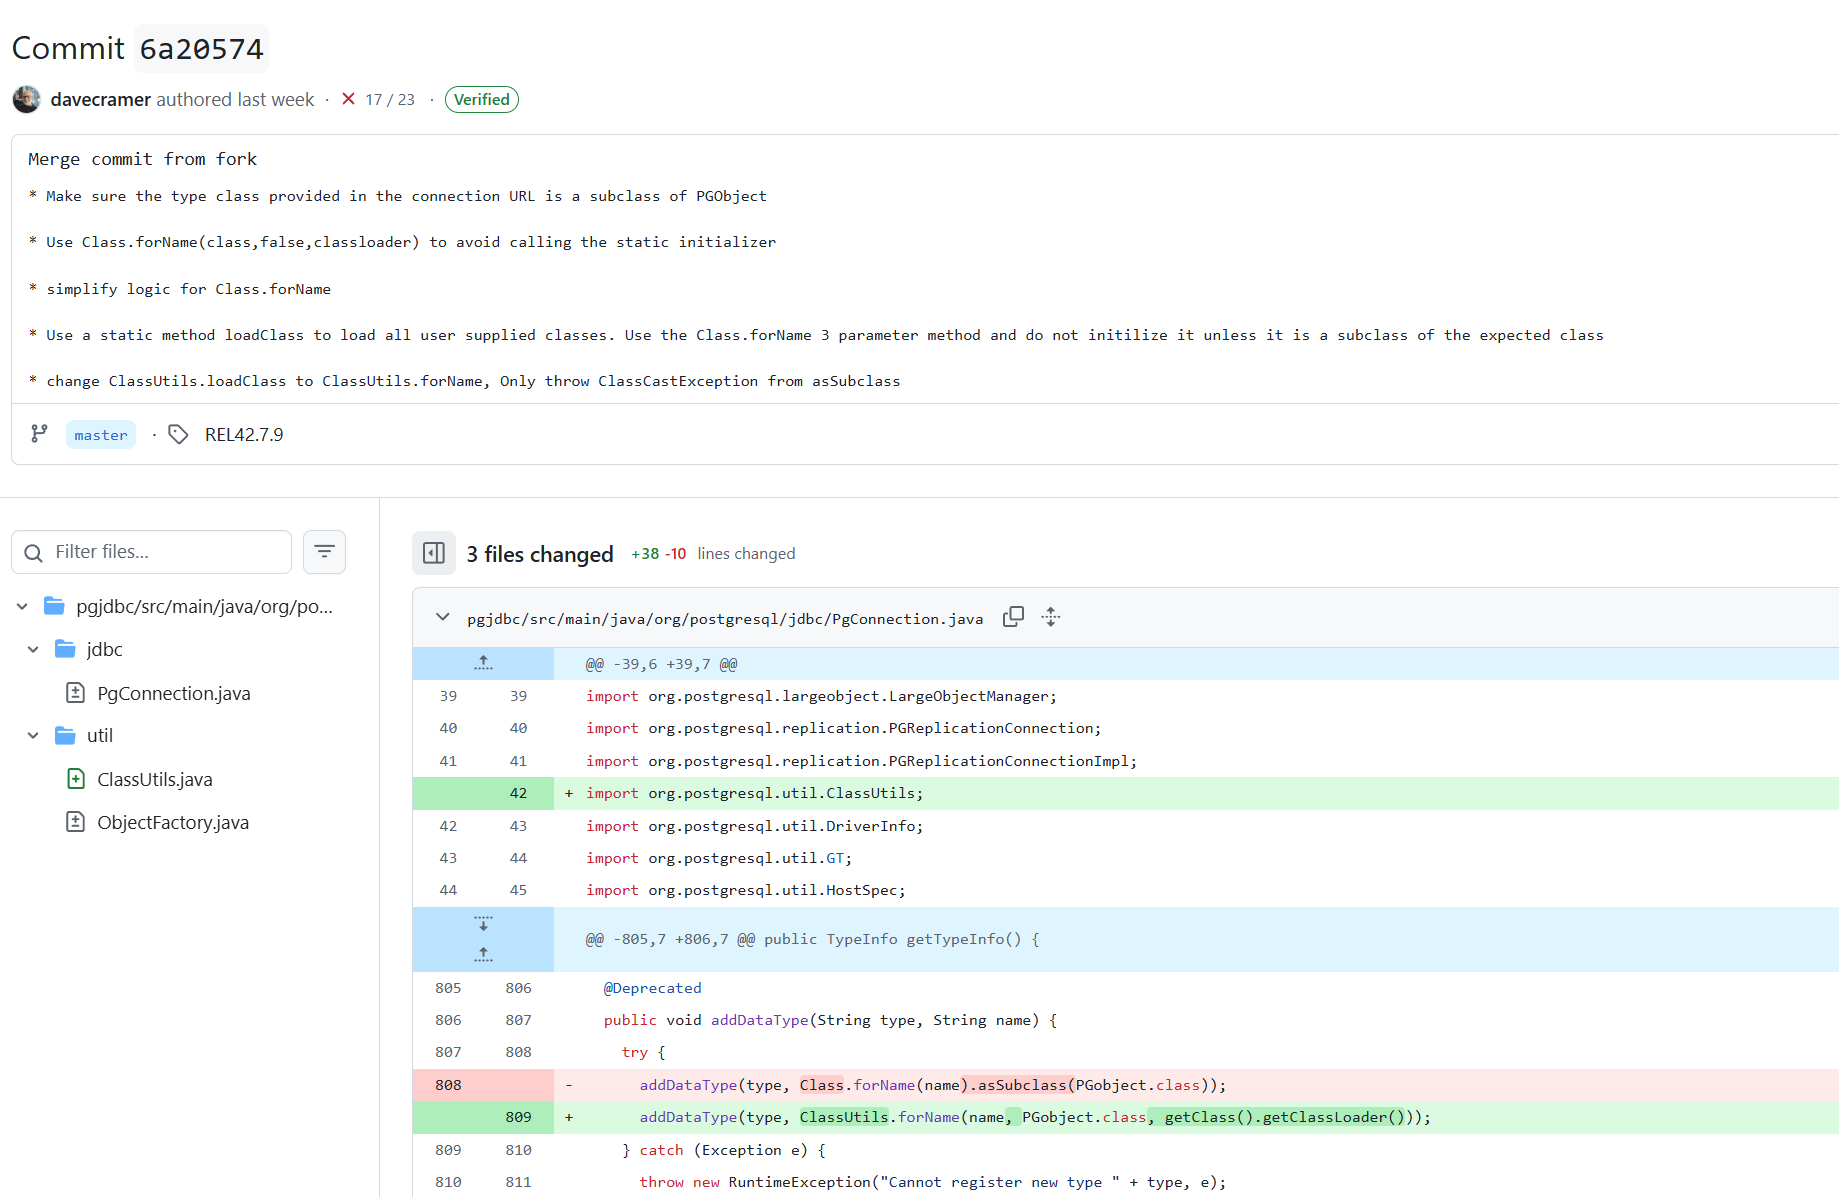The width and height of the screenshot is (1839, 1197).
Task: Open ObjectFactory.java from the file tree
Action: (x=172, y=822)
